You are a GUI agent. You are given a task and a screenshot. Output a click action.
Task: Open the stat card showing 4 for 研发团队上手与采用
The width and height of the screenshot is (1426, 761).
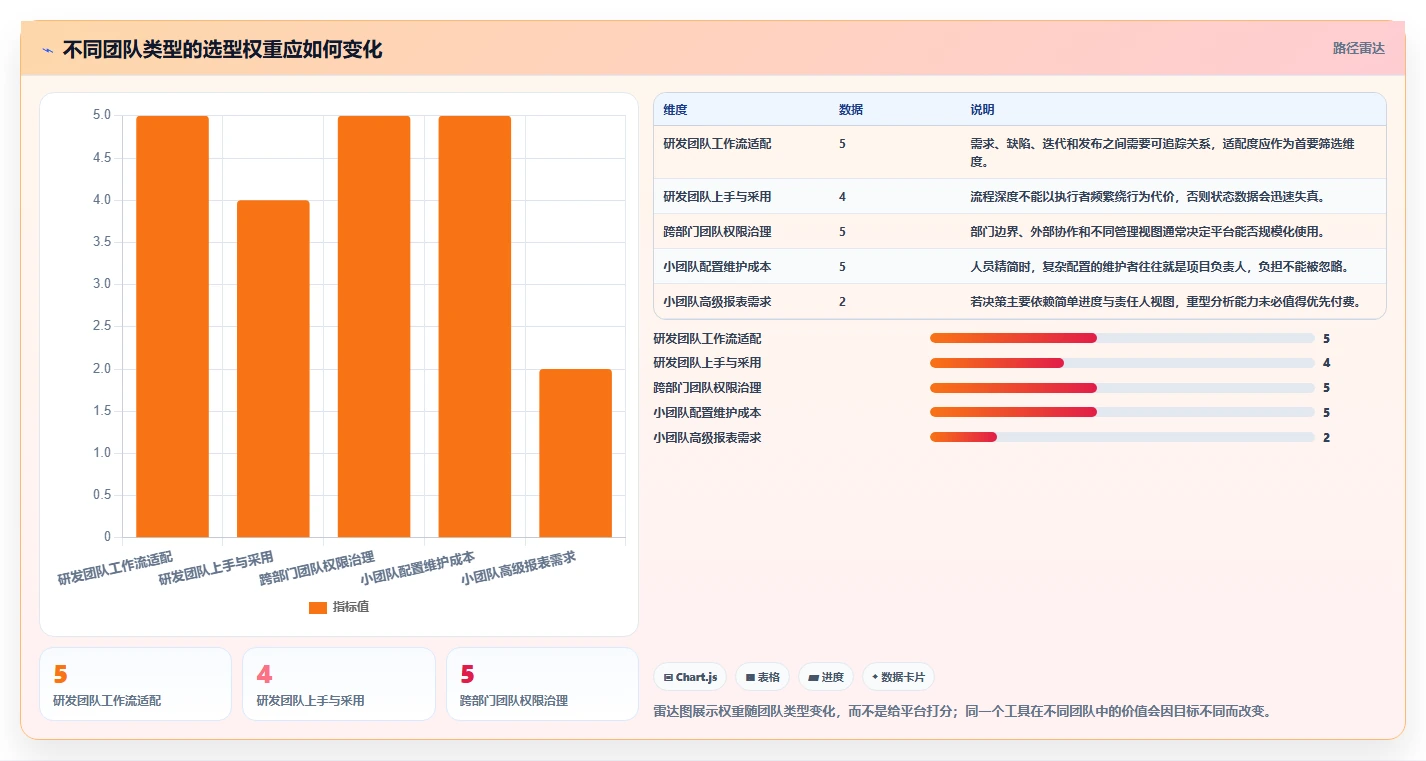coord(339,684)
